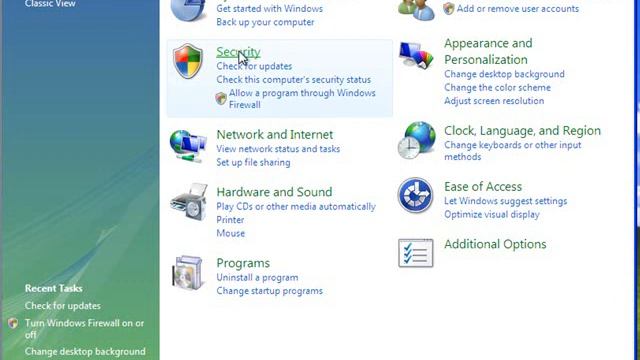Open Check for updates under Security
The width and height of the screenshot is (640, 360).
click(254, 66)
